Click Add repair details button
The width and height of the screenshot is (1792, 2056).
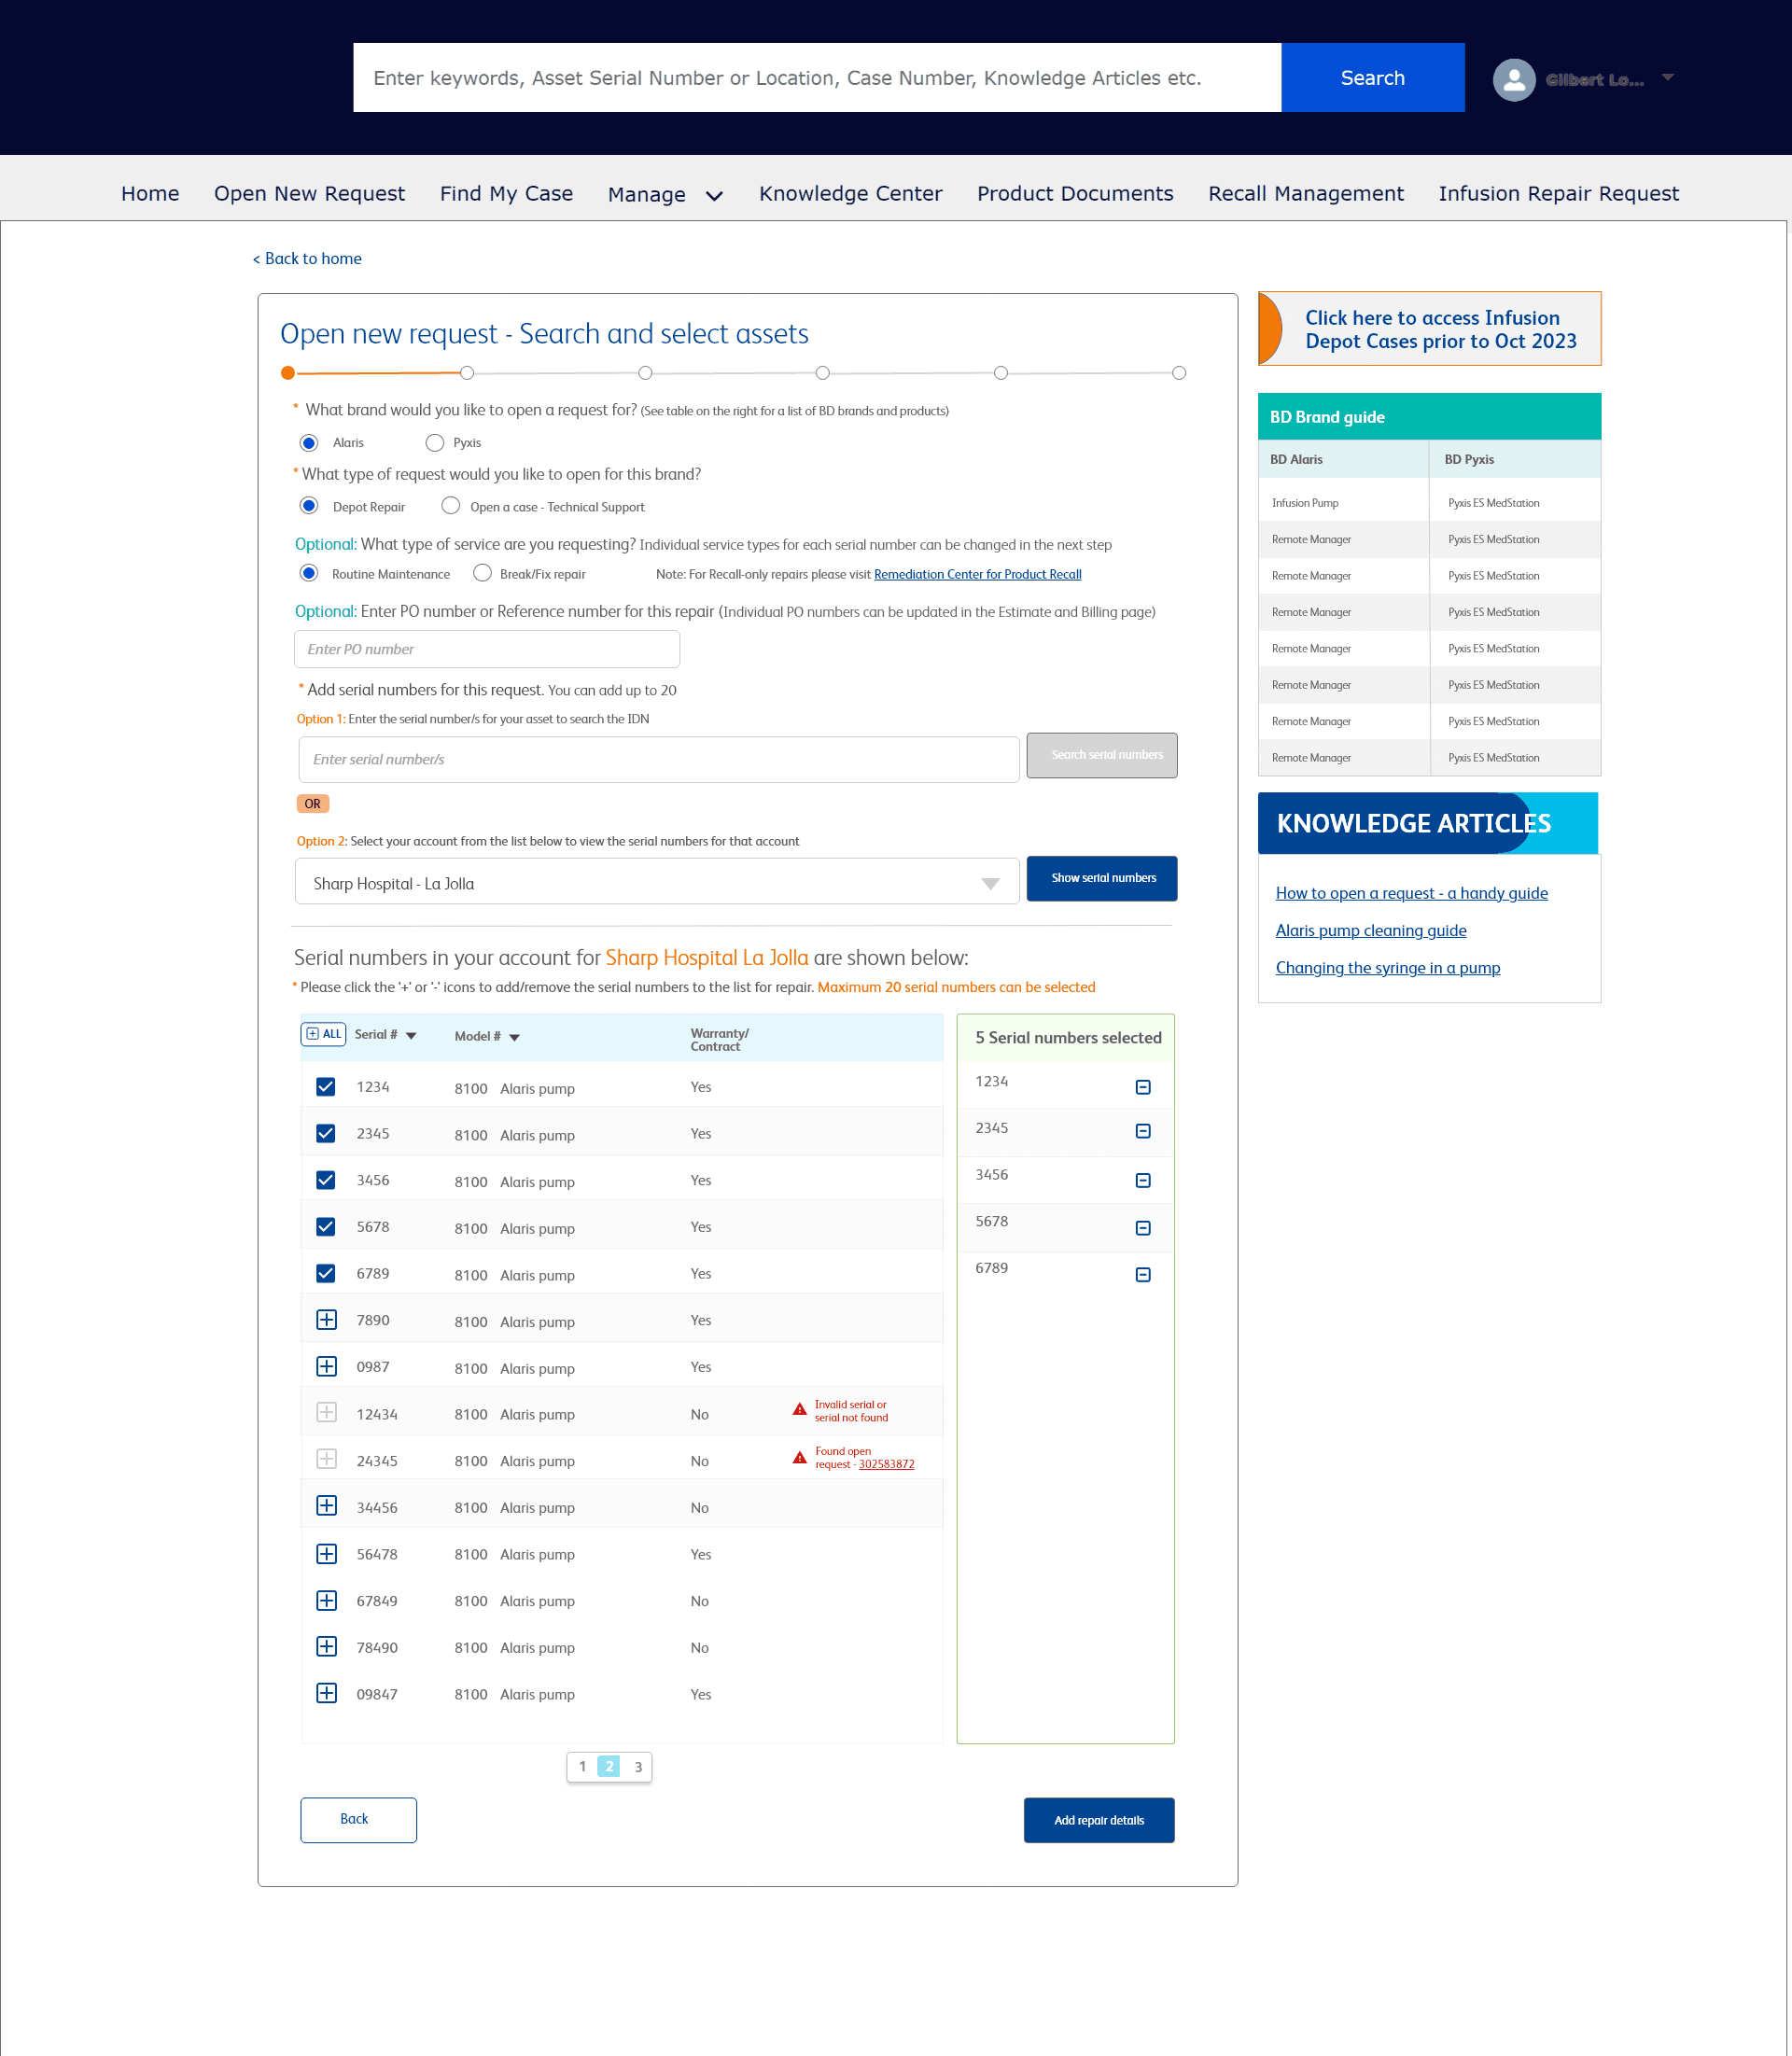[x=1098, y=1820]
